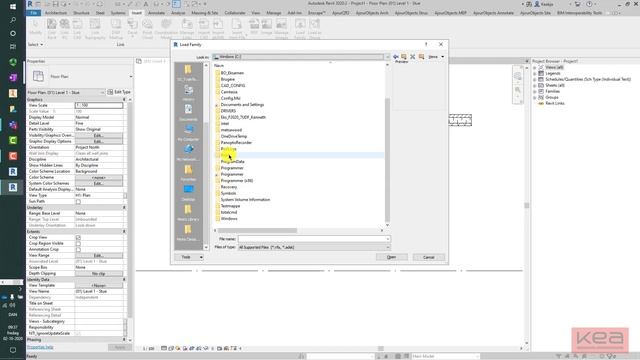Open the Manage ribbon tab
The height and width of the screenshot is (360, 640).
(274, 13)
